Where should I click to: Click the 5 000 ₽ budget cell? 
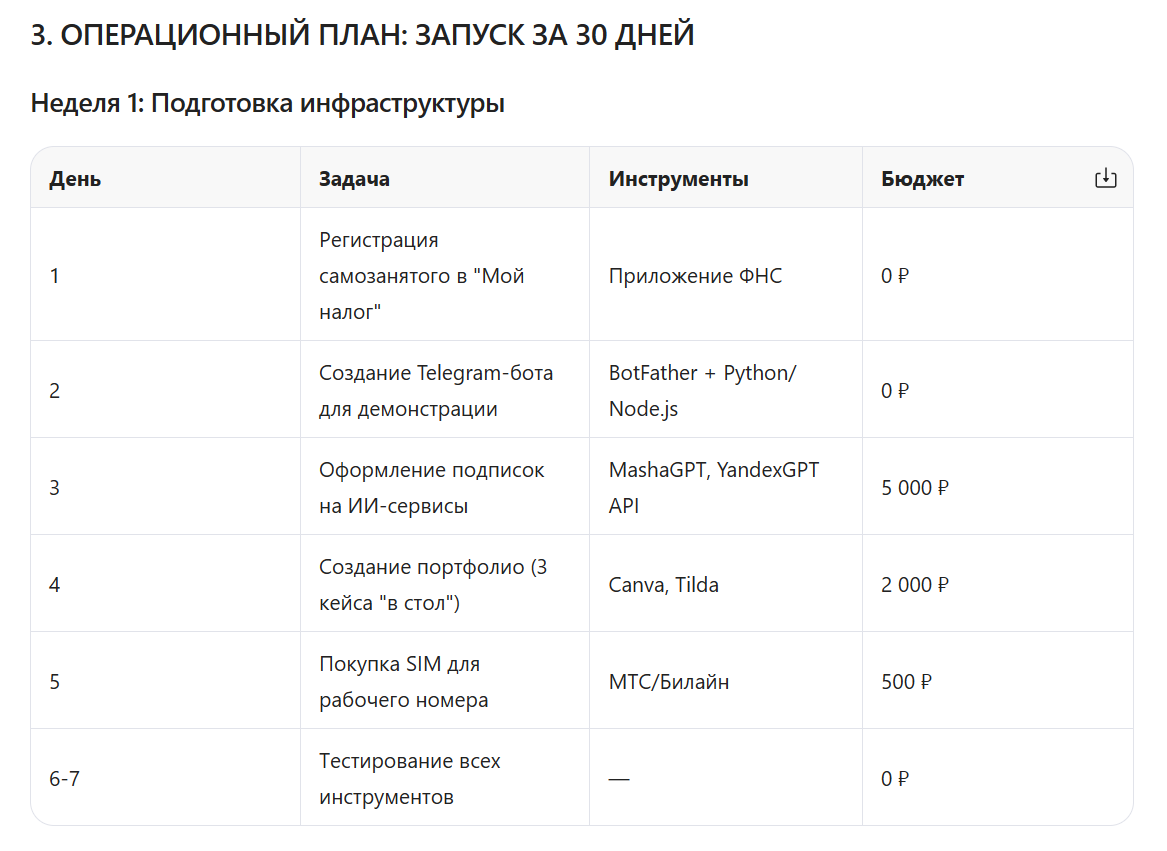click(997, 487)
